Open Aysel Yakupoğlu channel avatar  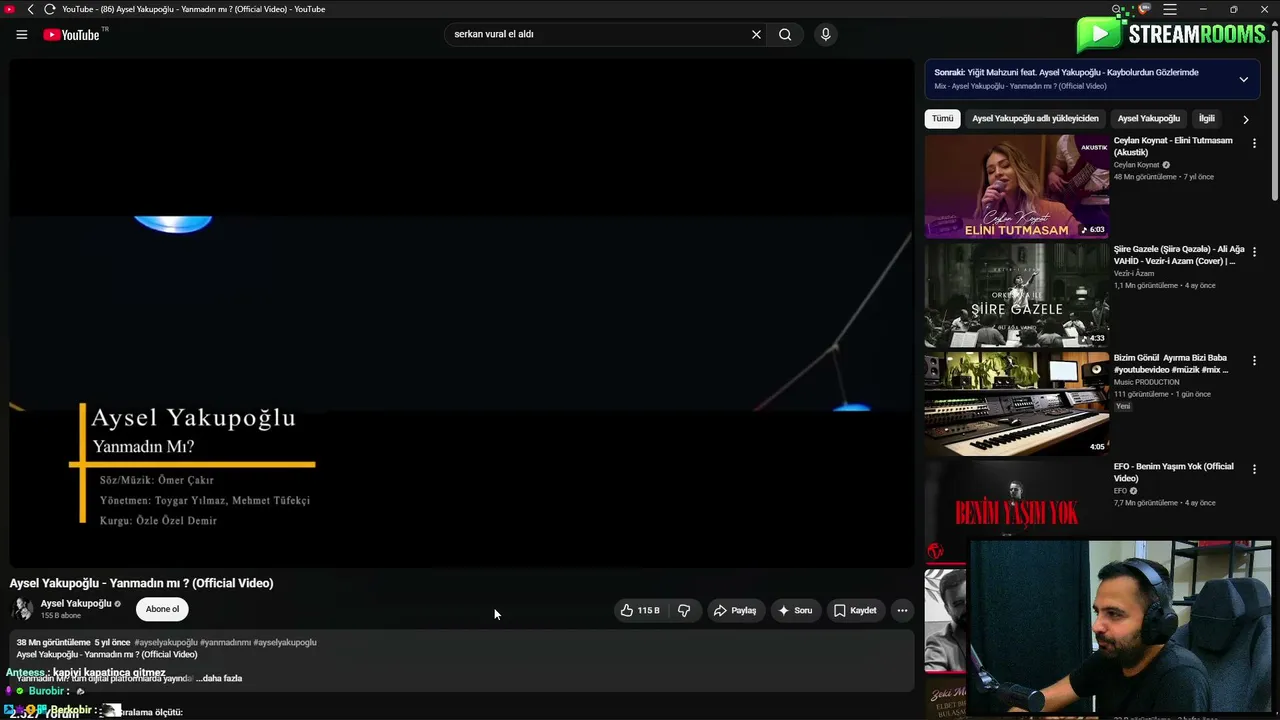[x=22, y=609]
